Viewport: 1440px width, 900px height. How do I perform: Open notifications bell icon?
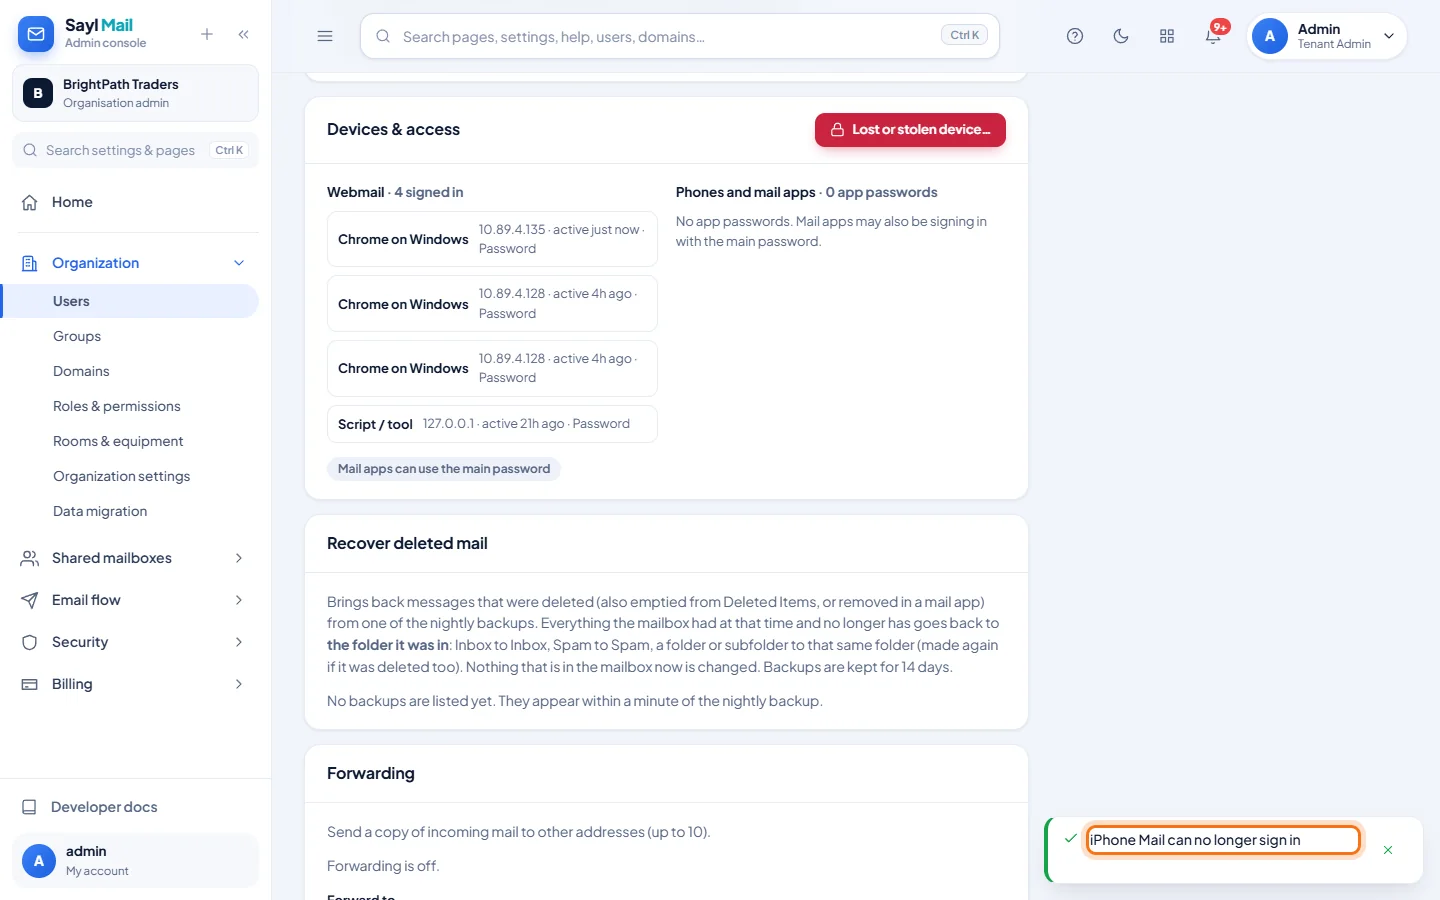[1213, 36]
